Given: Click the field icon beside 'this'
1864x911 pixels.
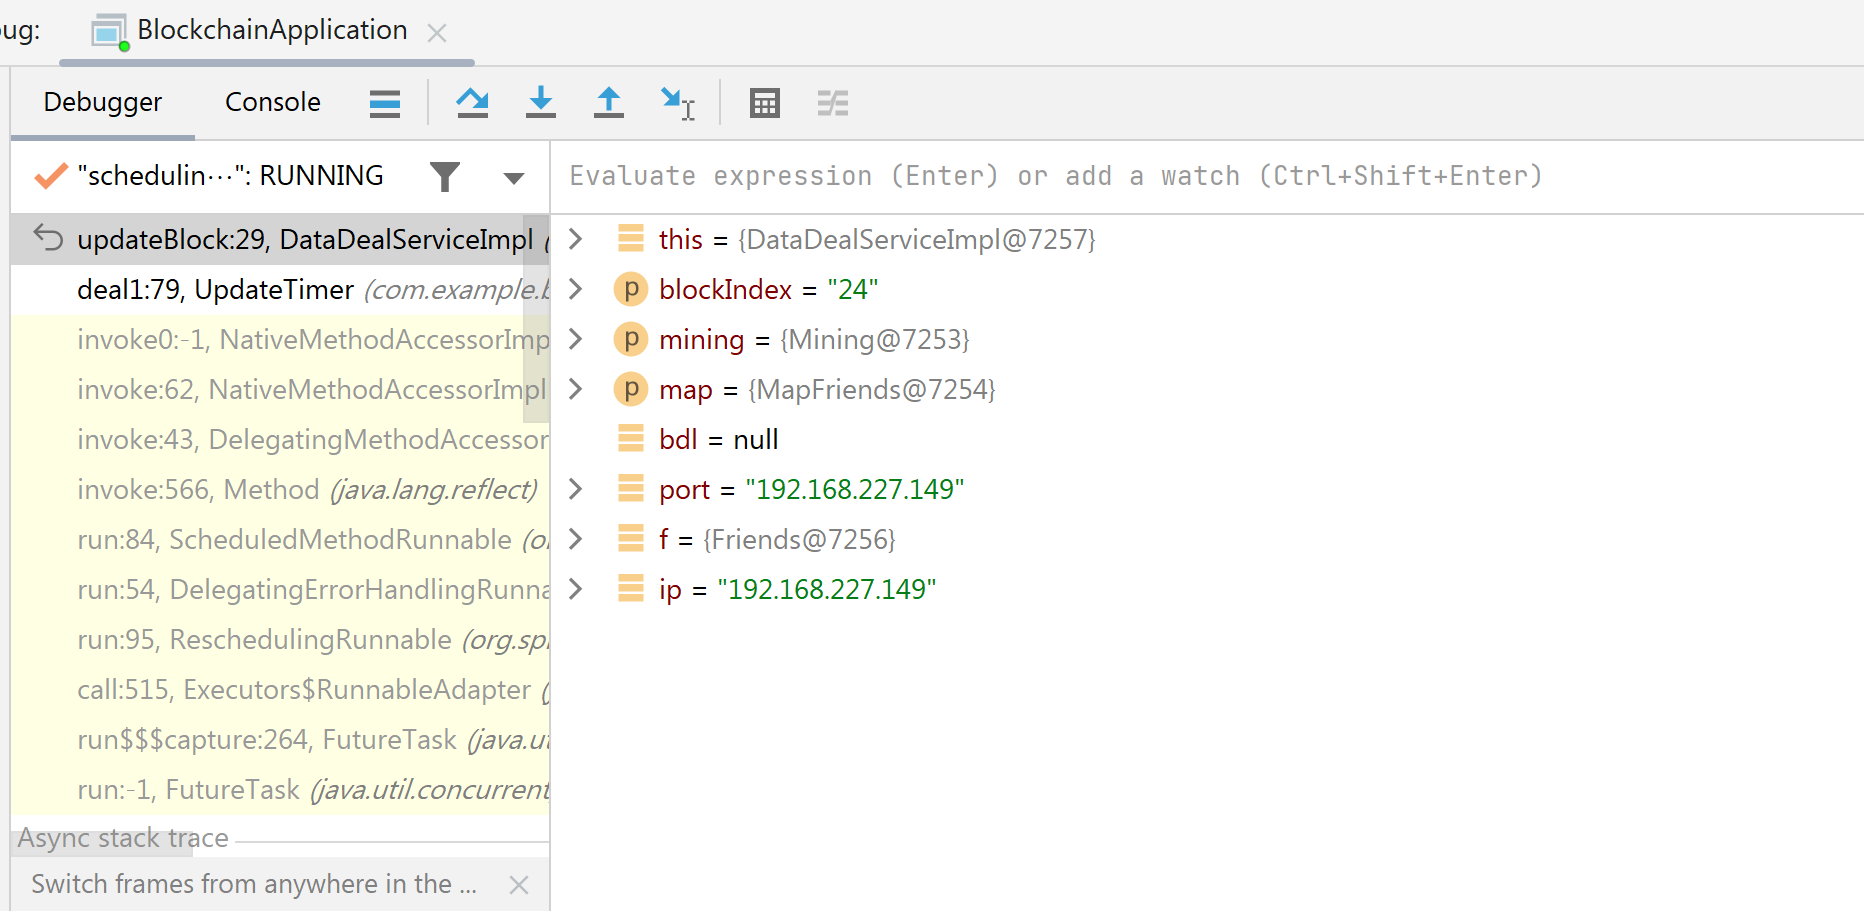Looking at the screenshot, I should tap(631, 238).
